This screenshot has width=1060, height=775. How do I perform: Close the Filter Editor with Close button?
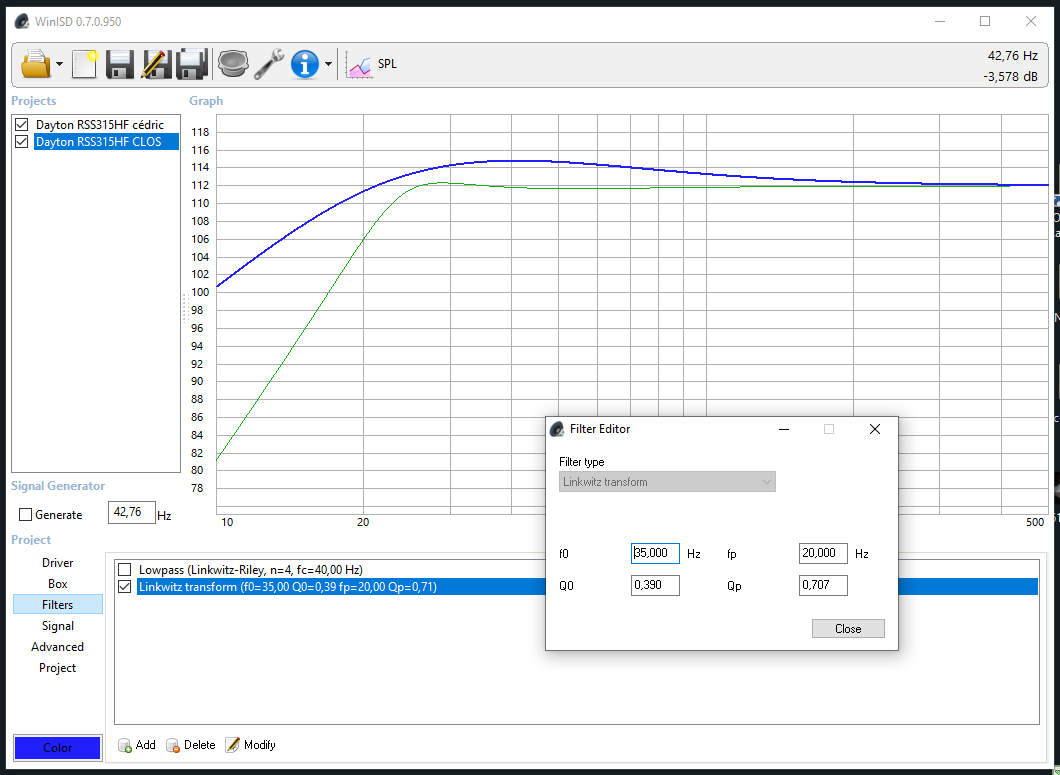click(x=848, y=629)
